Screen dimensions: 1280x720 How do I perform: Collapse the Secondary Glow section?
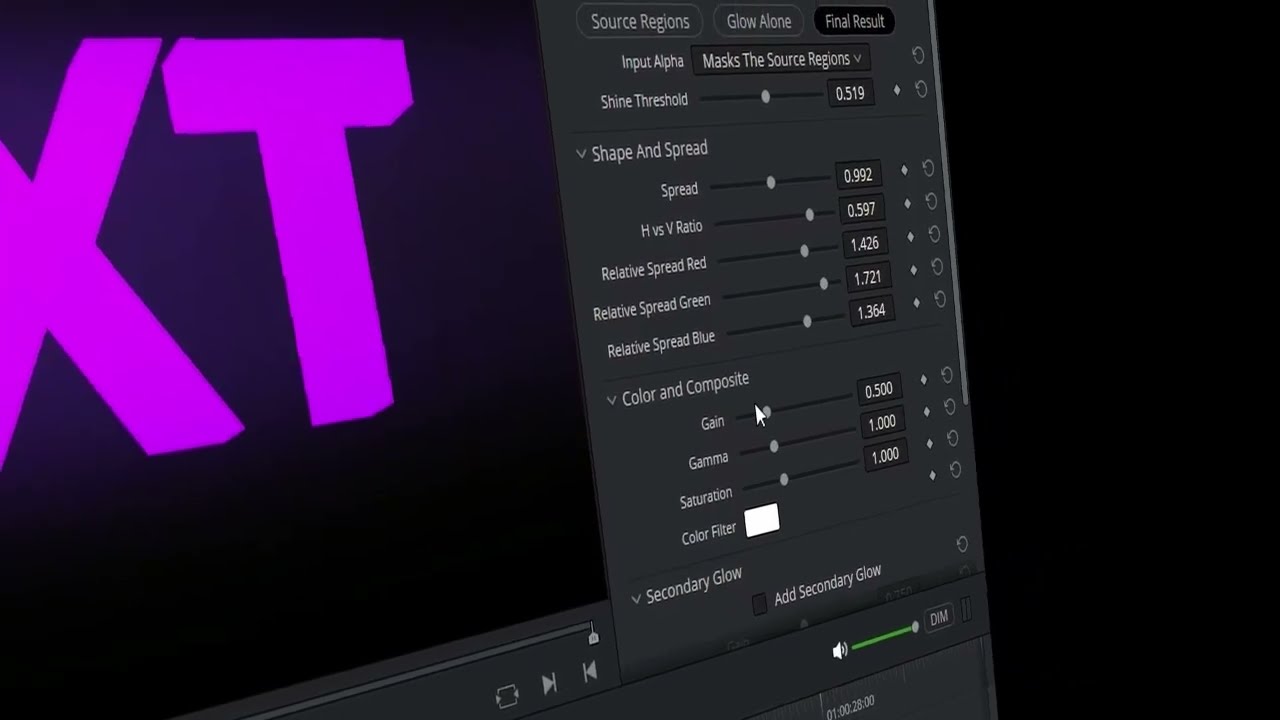point(636,599)
